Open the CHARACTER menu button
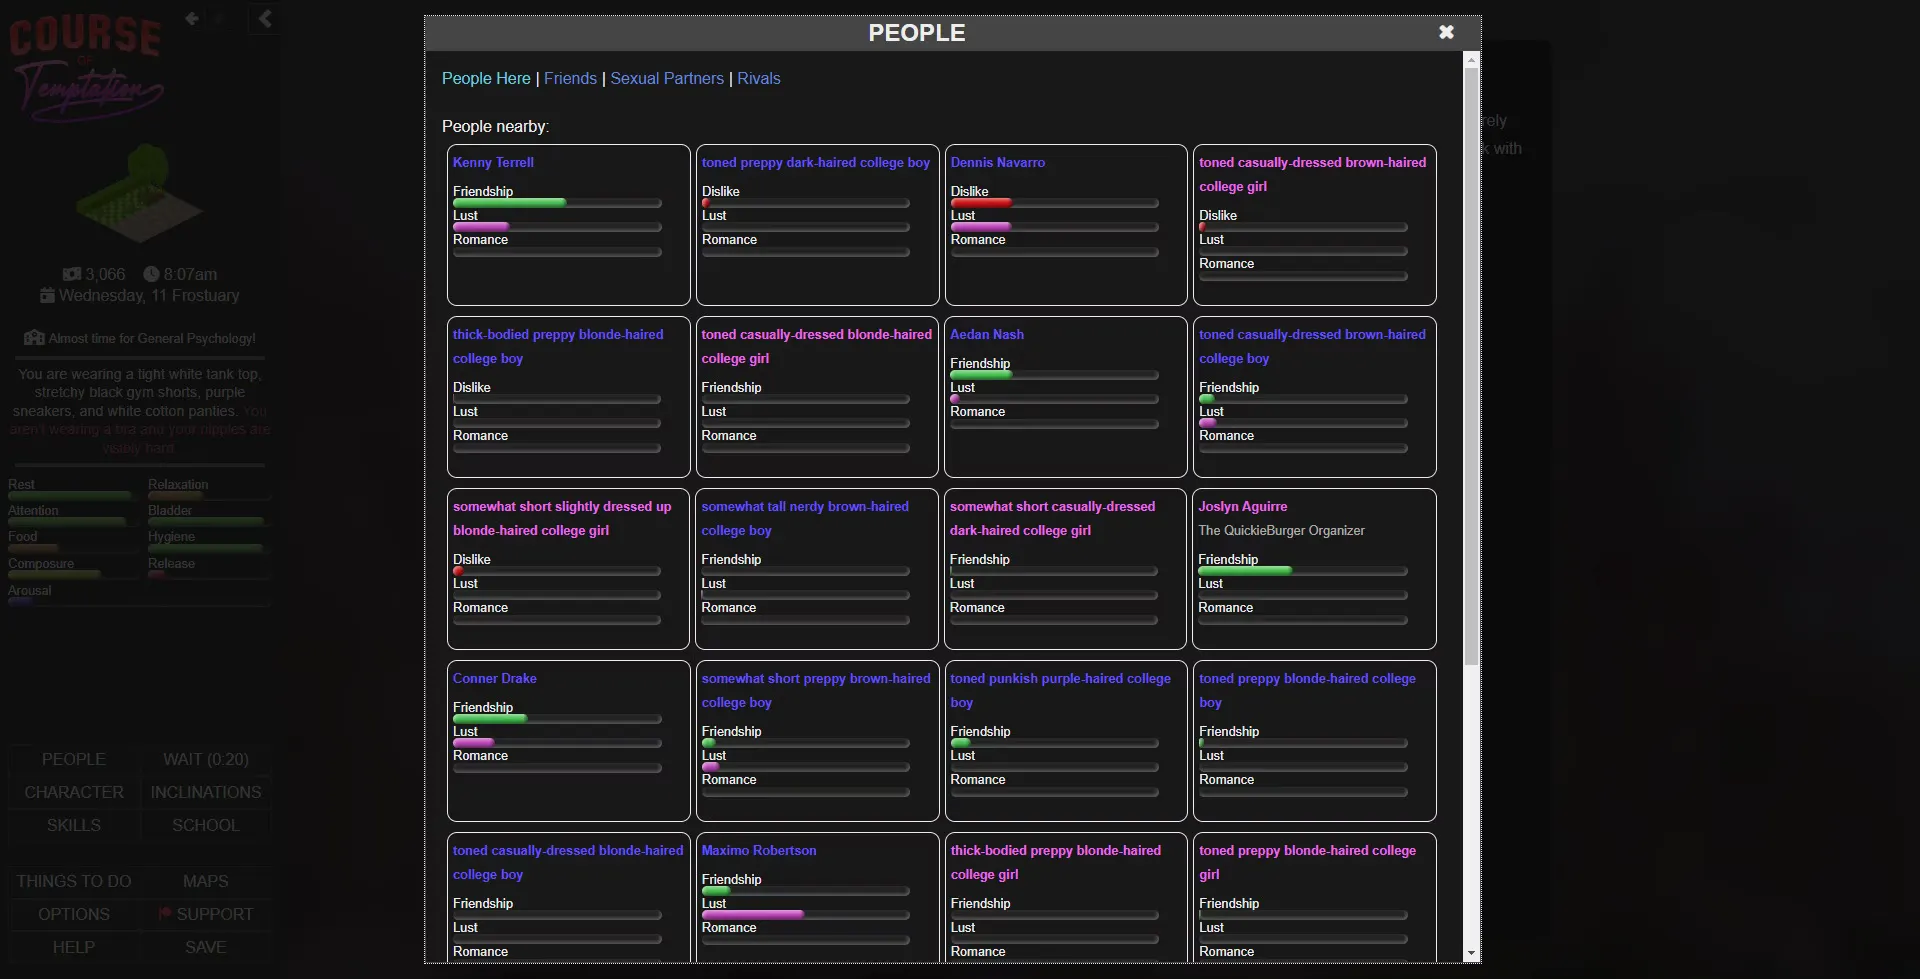The image size is (1920, 979). pos(74,792)
